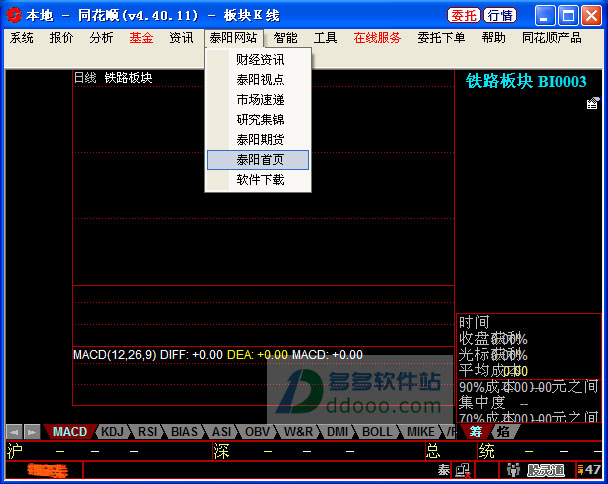Viewport: 608px width, 484px height.
Task: Click the 沪 index label
Action: point(14,451)
